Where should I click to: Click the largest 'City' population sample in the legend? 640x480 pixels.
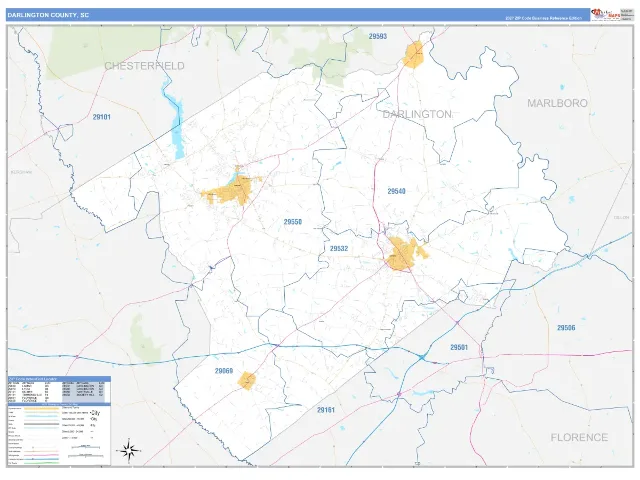click(x=95, y=413)
